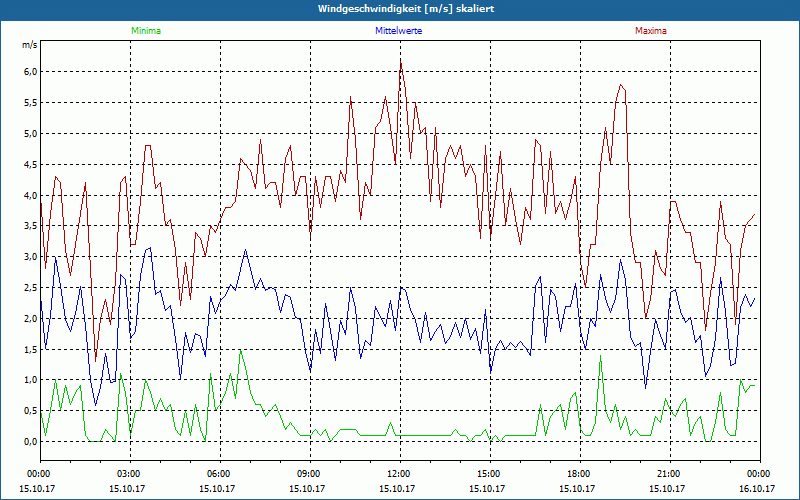Click the green Minima peak near 18:40

point(601,356)
